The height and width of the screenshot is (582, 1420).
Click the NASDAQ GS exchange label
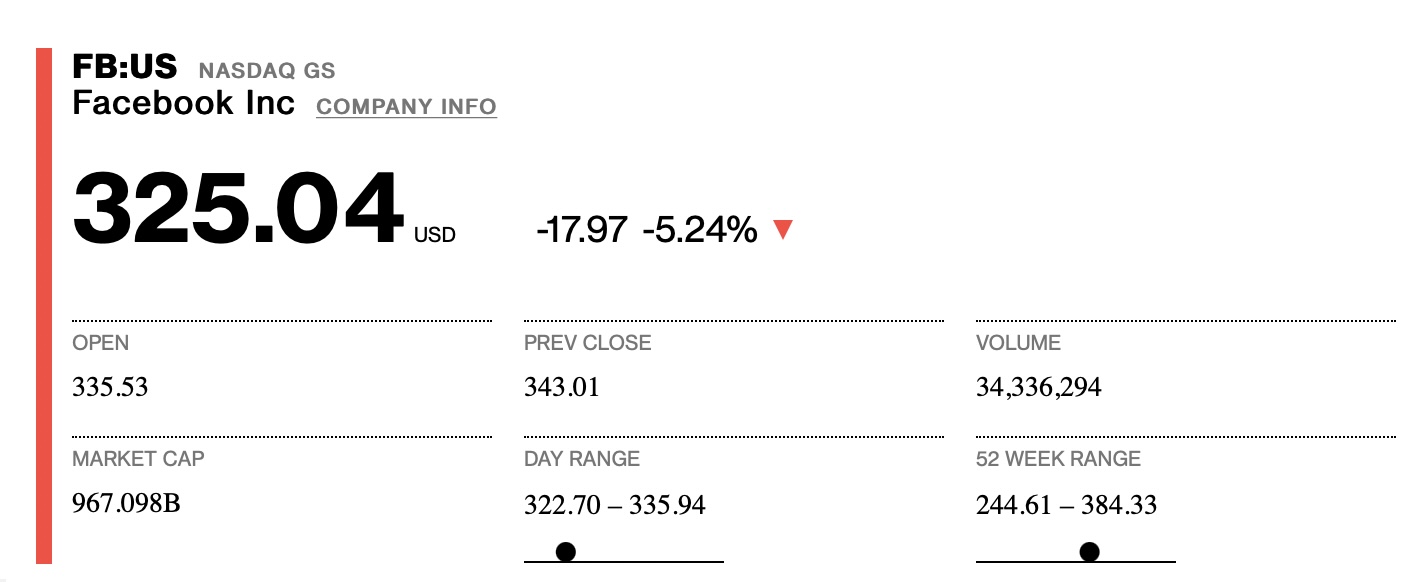267,71
